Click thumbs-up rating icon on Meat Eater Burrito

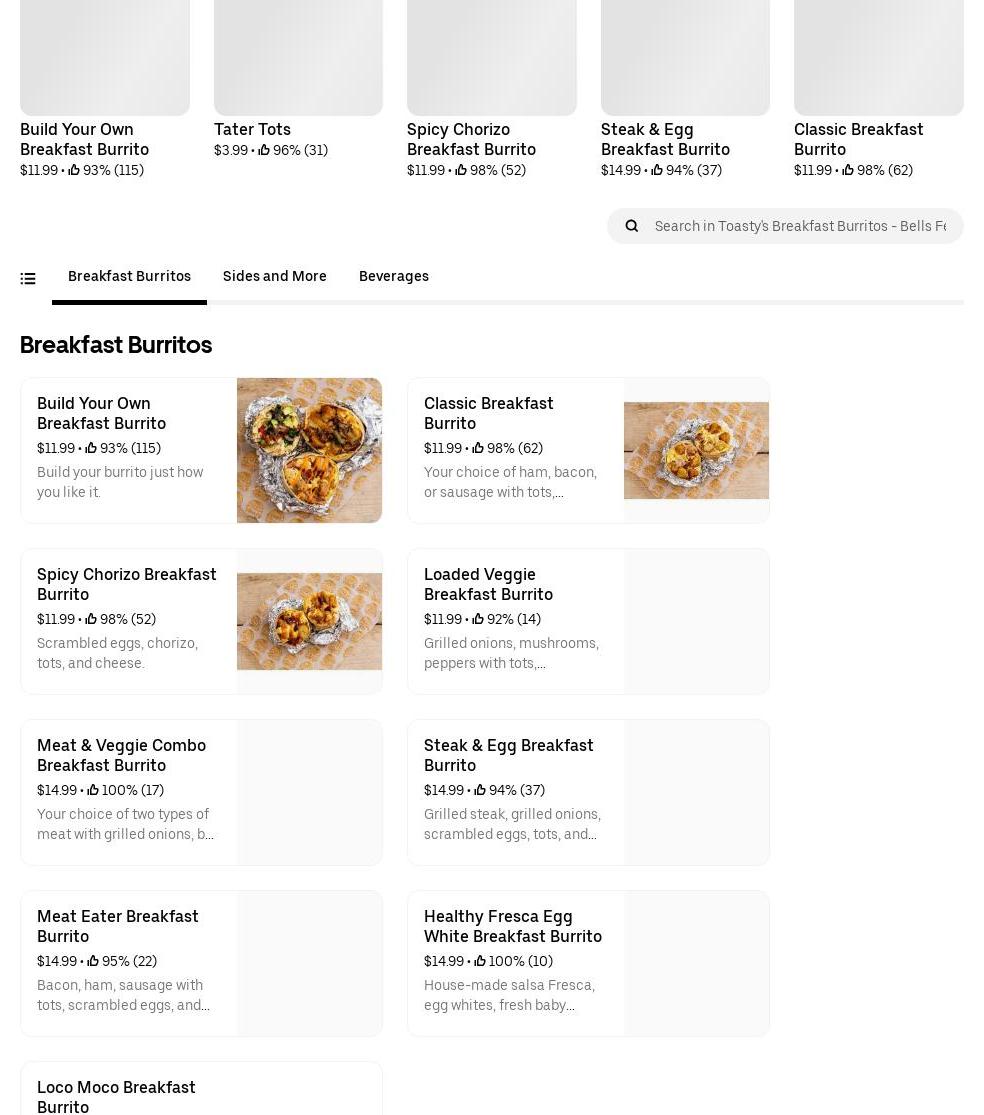click(x=93, y=961)
